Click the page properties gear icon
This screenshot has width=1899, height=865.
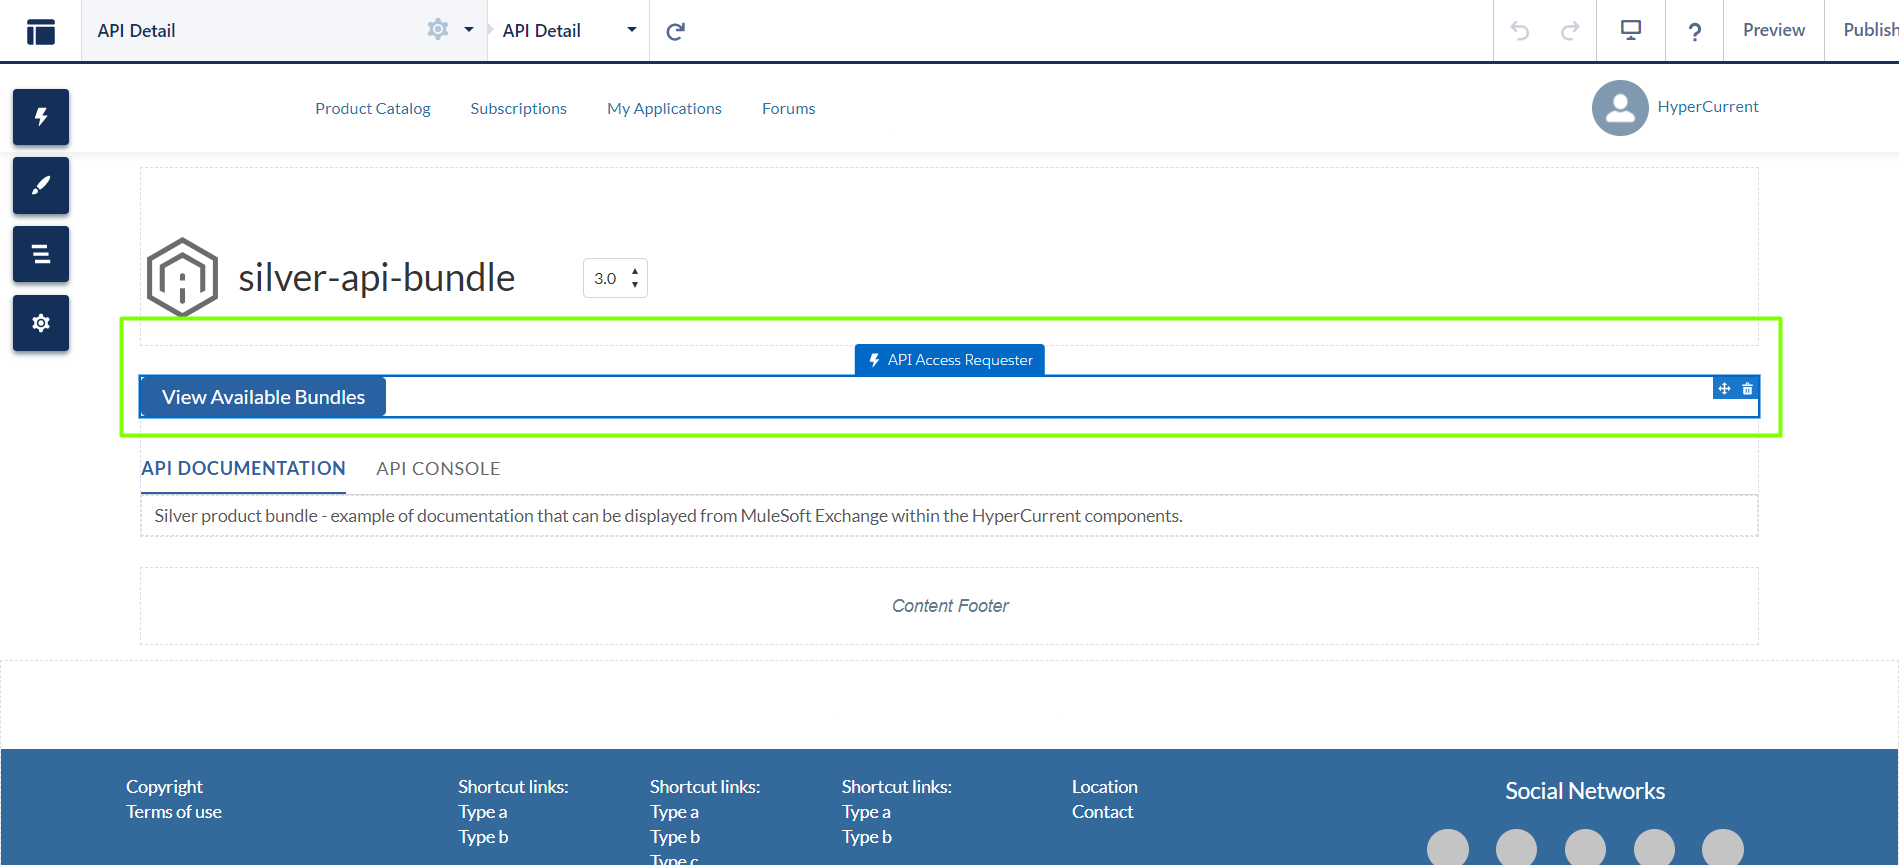coord(437,30)
